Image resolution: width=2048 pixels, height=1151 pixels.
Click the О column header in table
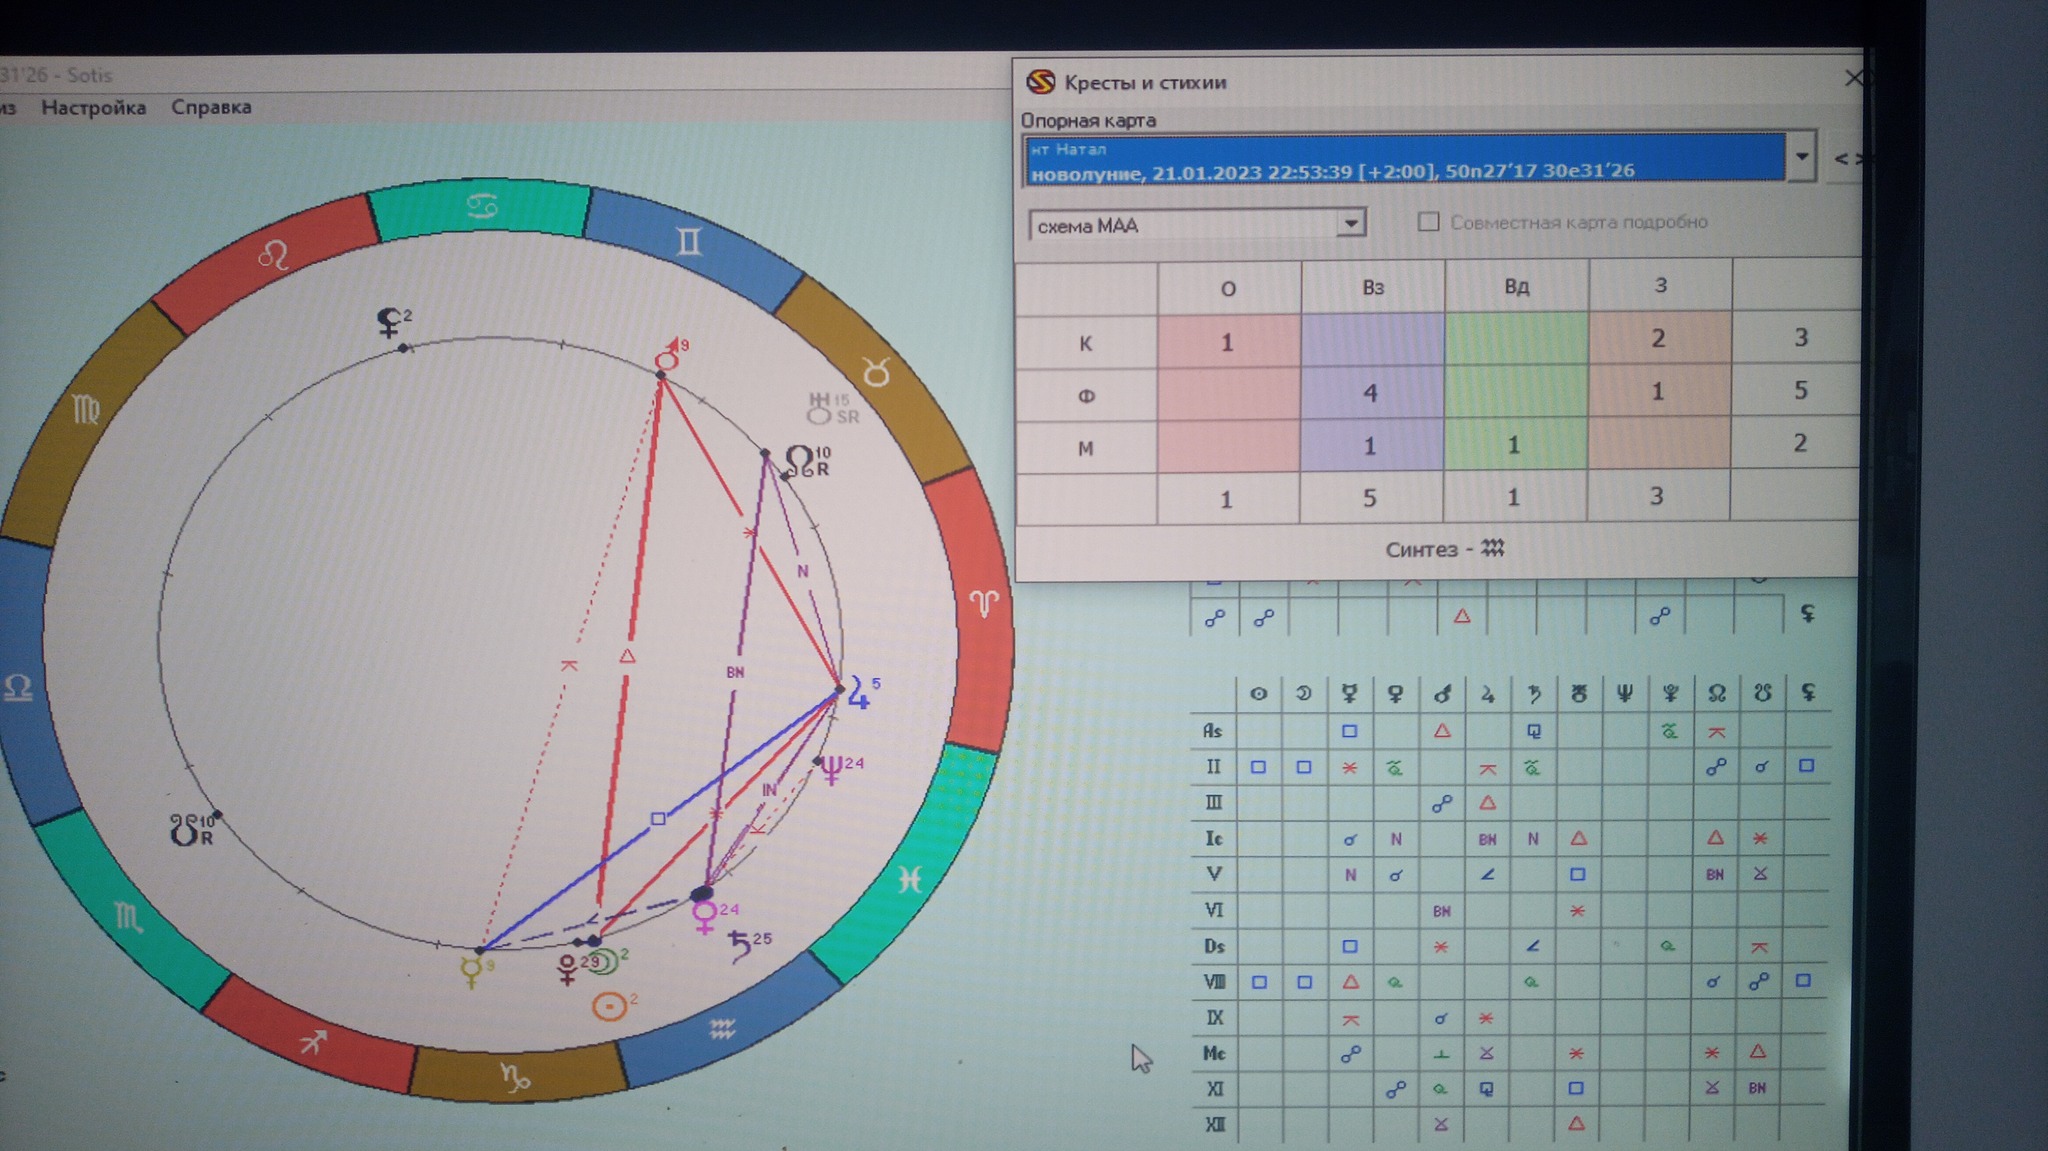(1228, 288)
